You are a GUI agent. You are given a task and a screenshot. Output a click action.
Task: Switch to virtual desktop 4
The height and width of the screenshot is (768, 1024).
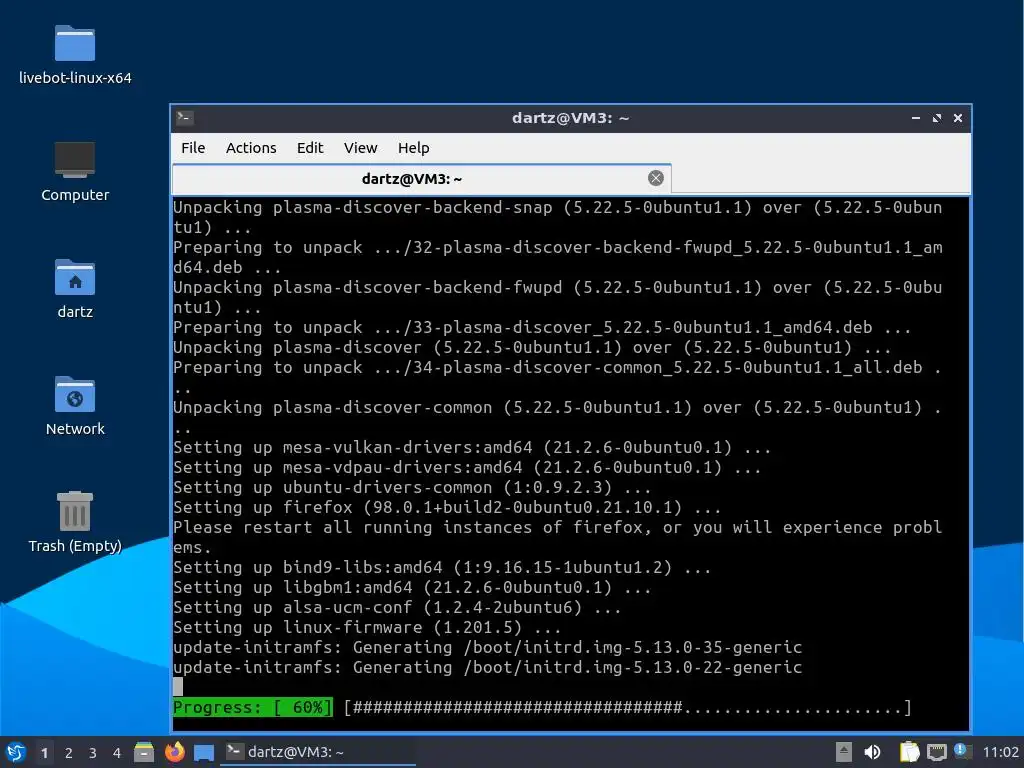pyautogui.click(x=117, y=753)
